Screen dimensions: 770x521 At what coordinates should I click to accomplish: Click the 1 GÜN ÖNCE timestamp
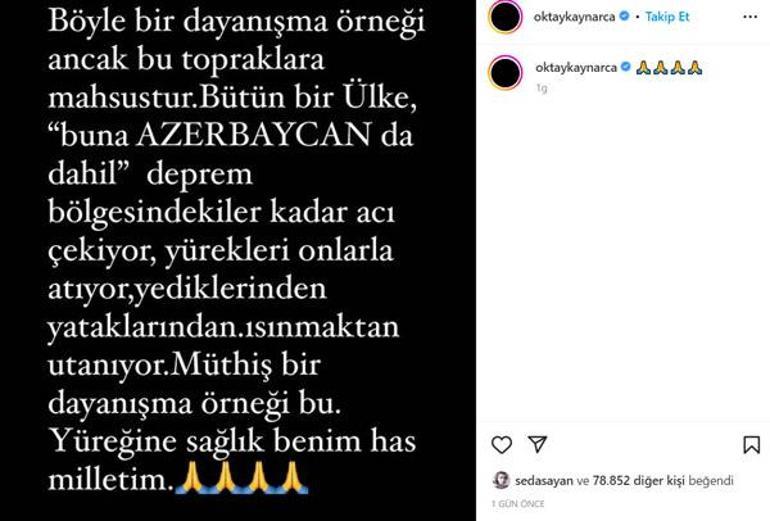tap(518, 504)
